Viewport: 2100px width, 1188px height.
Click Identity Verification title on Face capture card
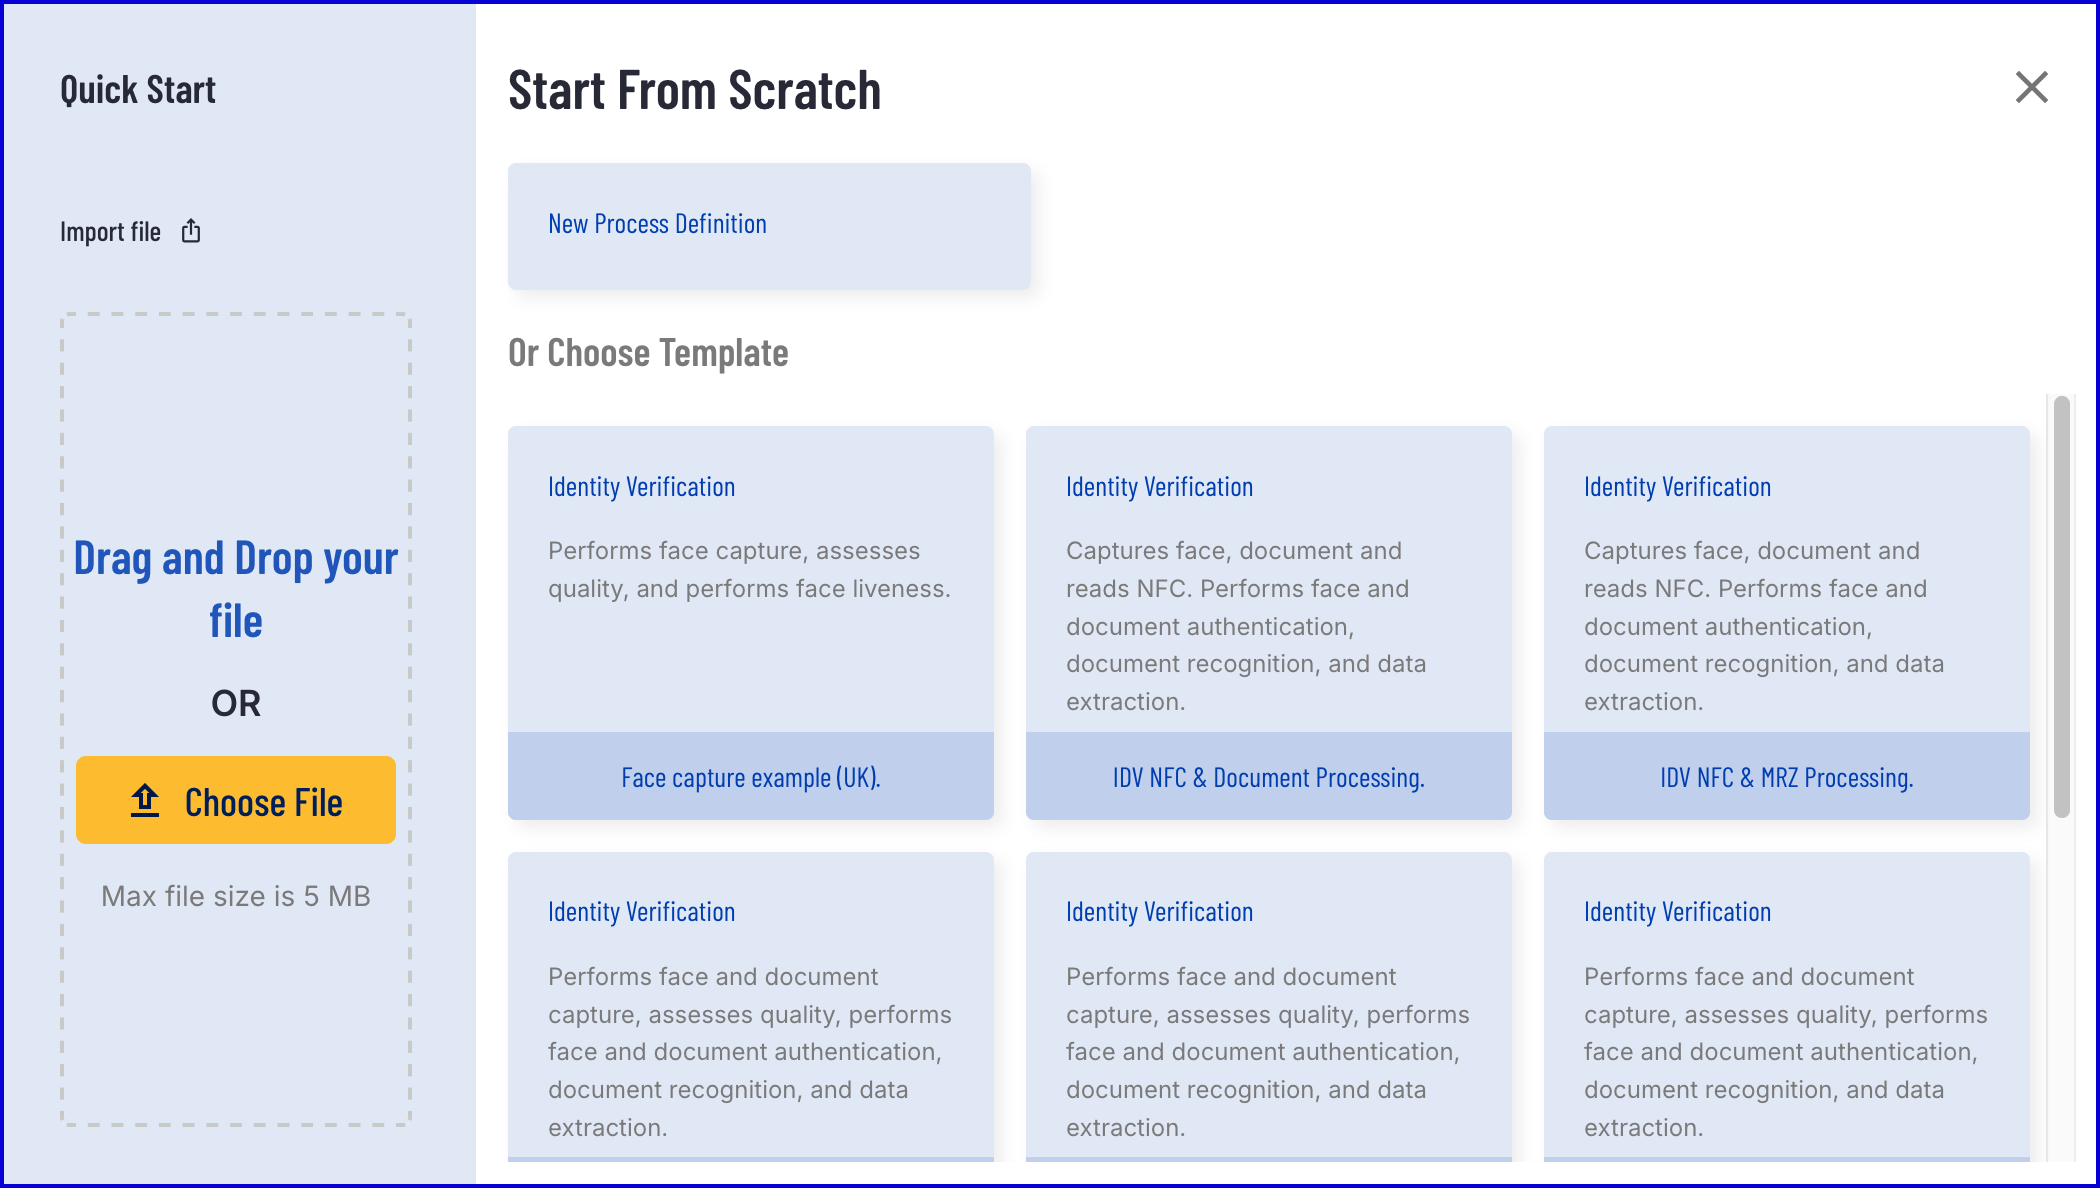(x=641, y=487)
